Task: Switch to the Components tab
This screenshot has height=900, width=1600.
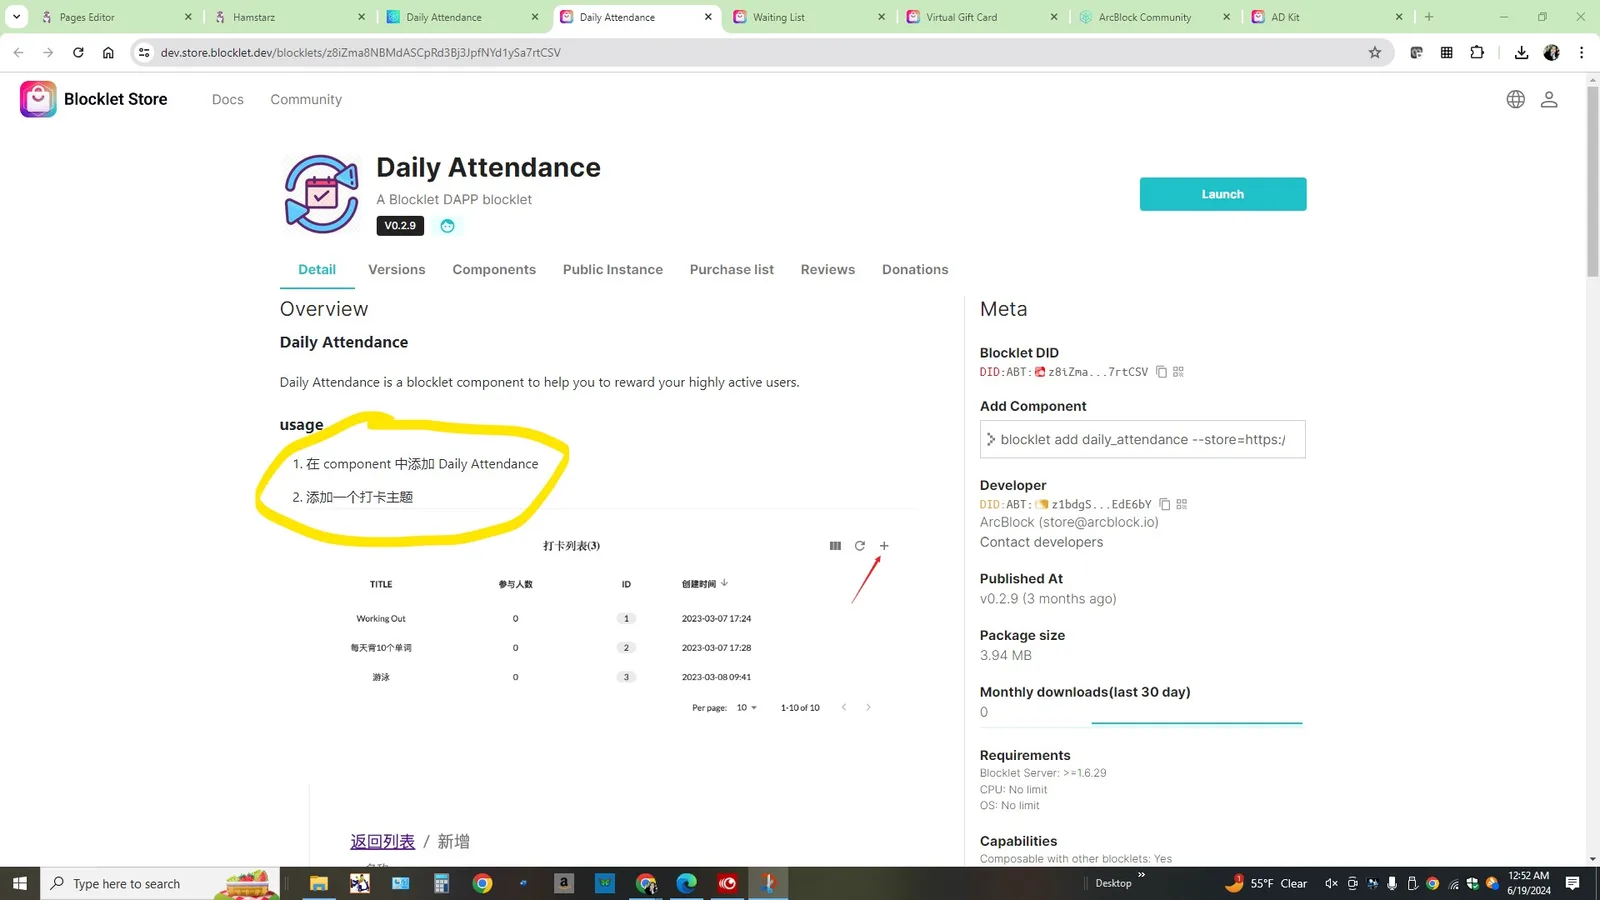Action: coord(494,270)
